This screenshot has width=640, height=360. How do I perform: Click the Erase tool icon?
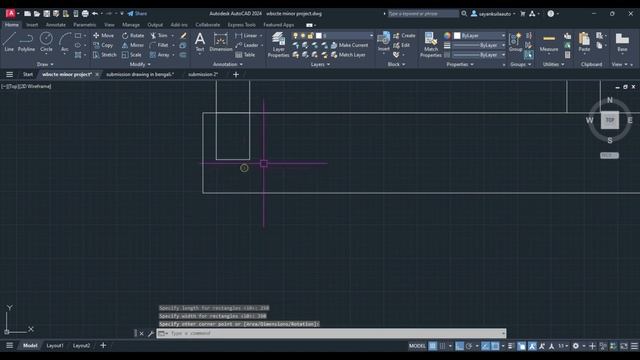(x=183, y=36)
